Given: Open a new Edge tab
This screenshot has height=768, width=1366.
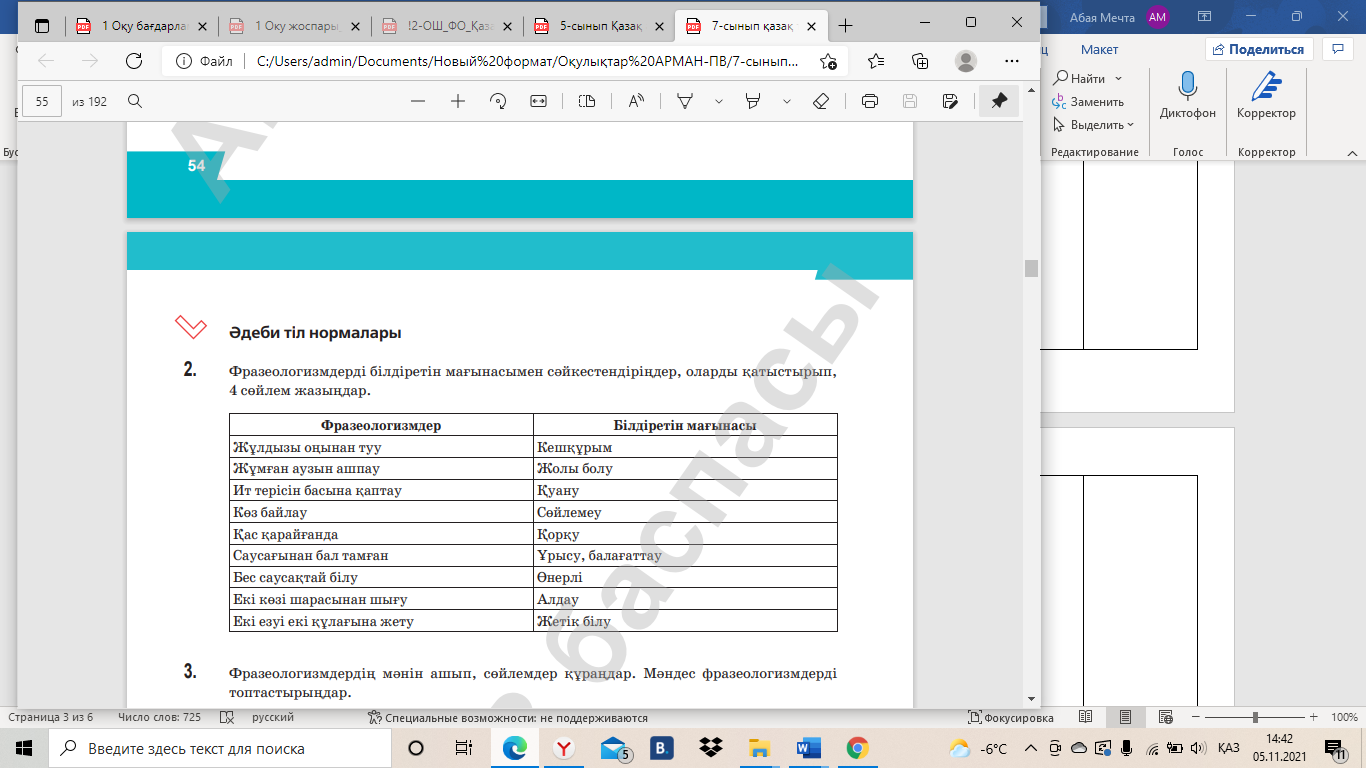Looking at the screenshot, I should [846, 25].
